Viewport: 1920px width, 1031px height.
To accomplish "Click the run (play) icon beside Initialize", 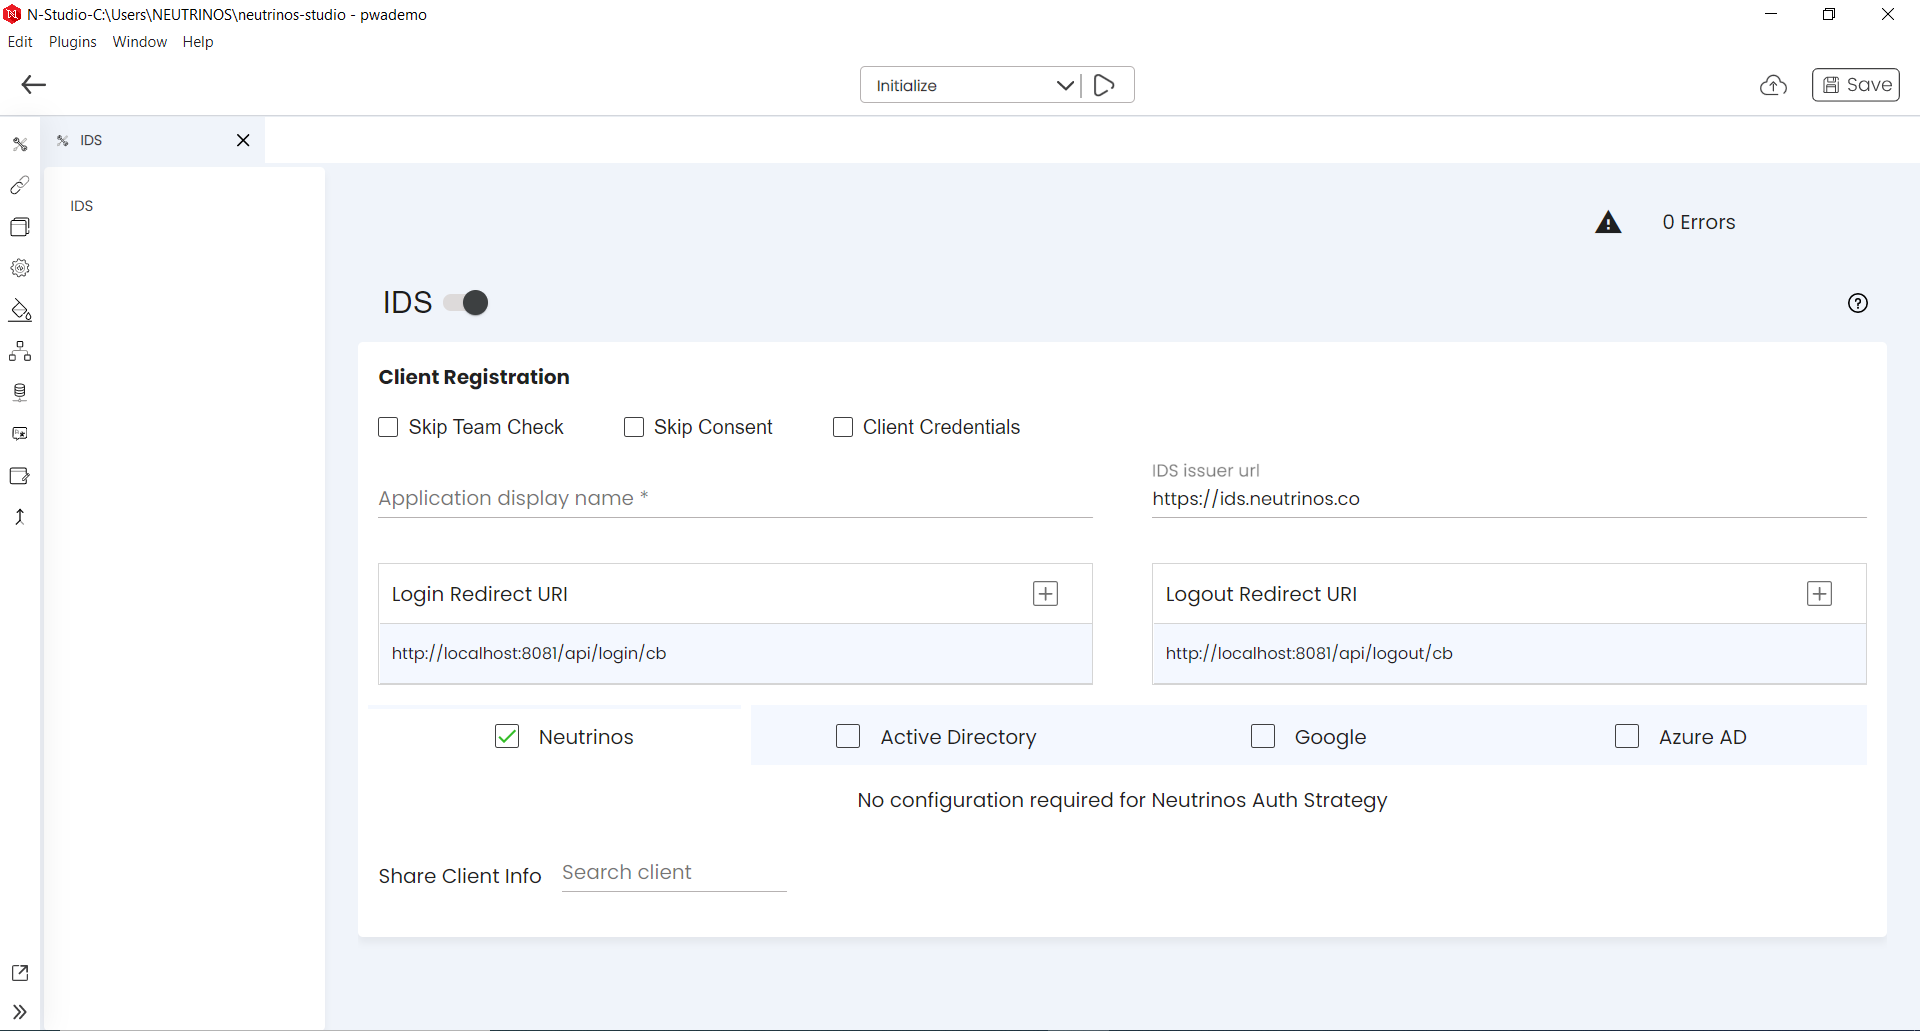I will coord(1104,85).
